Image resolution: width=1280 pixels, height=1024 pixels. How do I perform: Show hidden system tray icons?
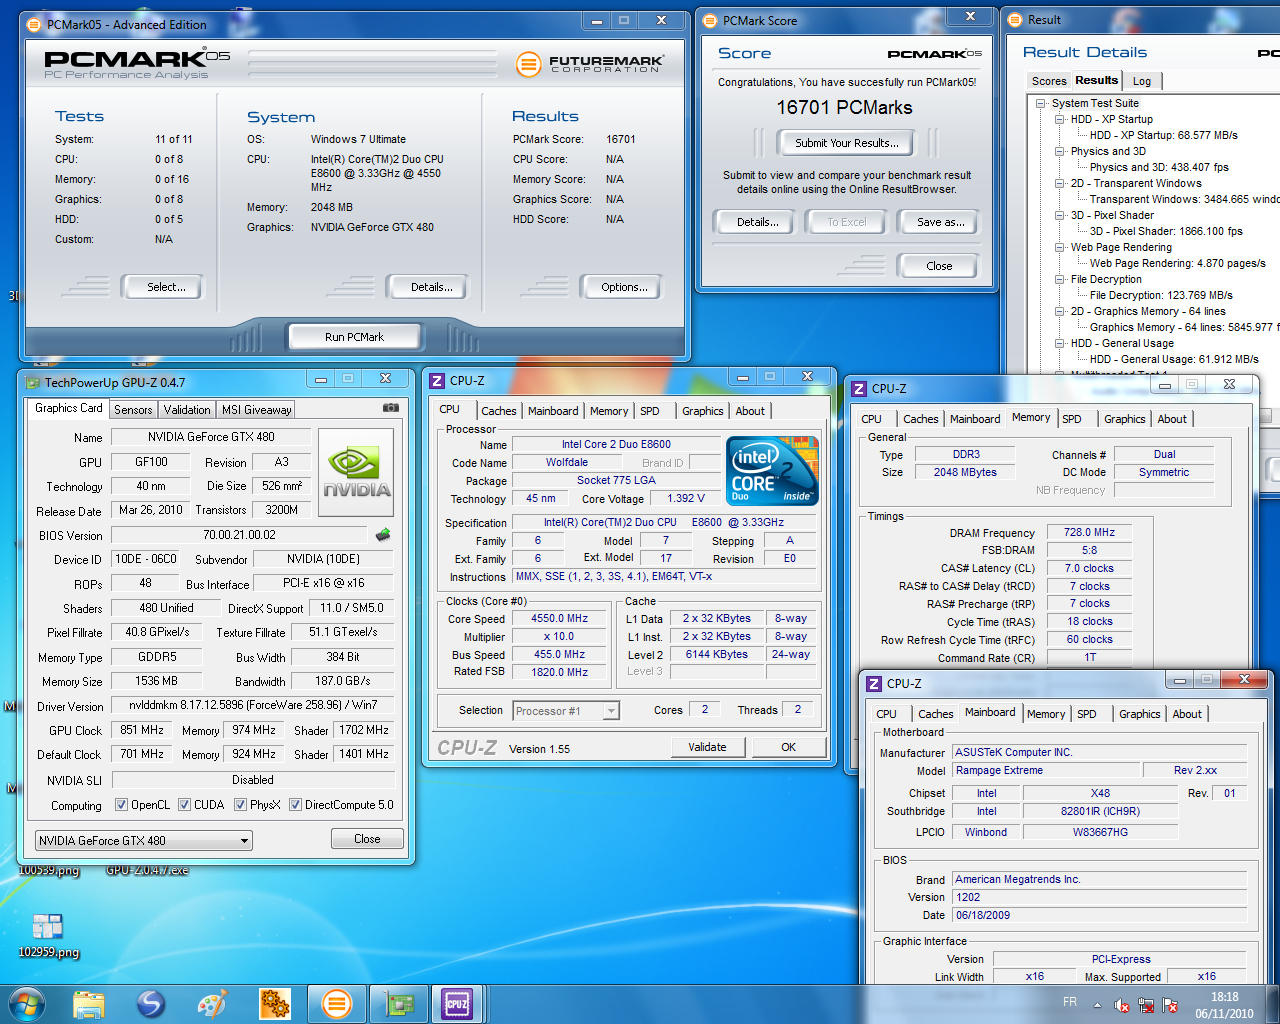pos(1097,1004)
